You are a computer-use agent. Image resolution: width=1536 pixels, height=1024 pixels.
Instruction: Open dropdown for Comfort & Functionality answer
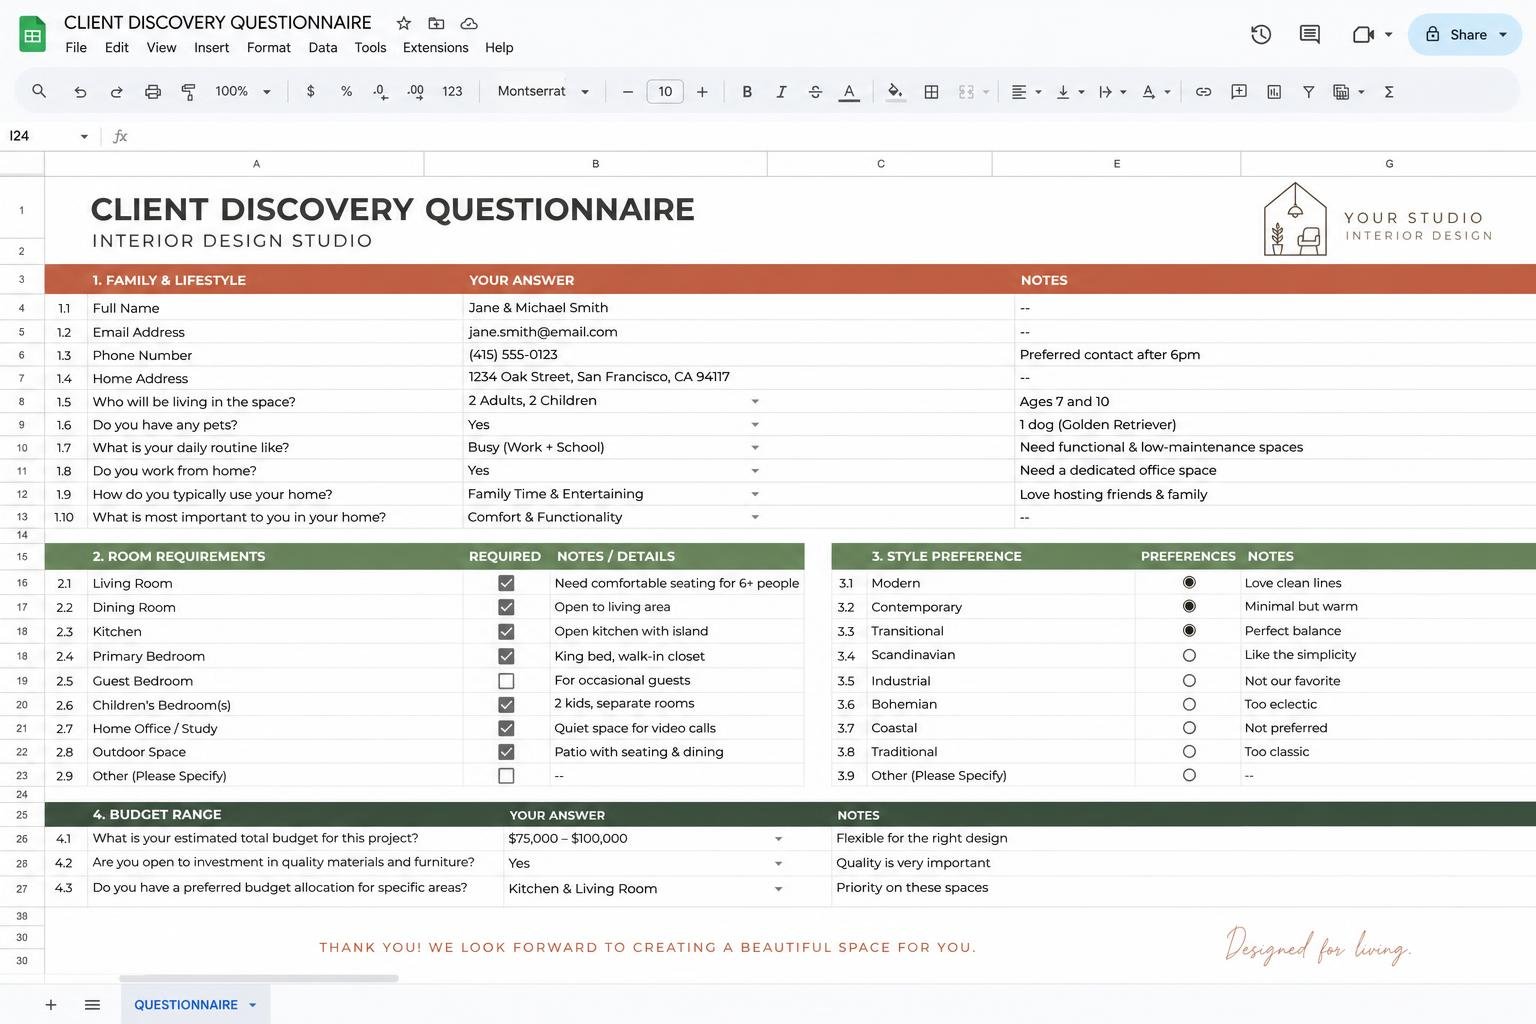click(755, 517)
